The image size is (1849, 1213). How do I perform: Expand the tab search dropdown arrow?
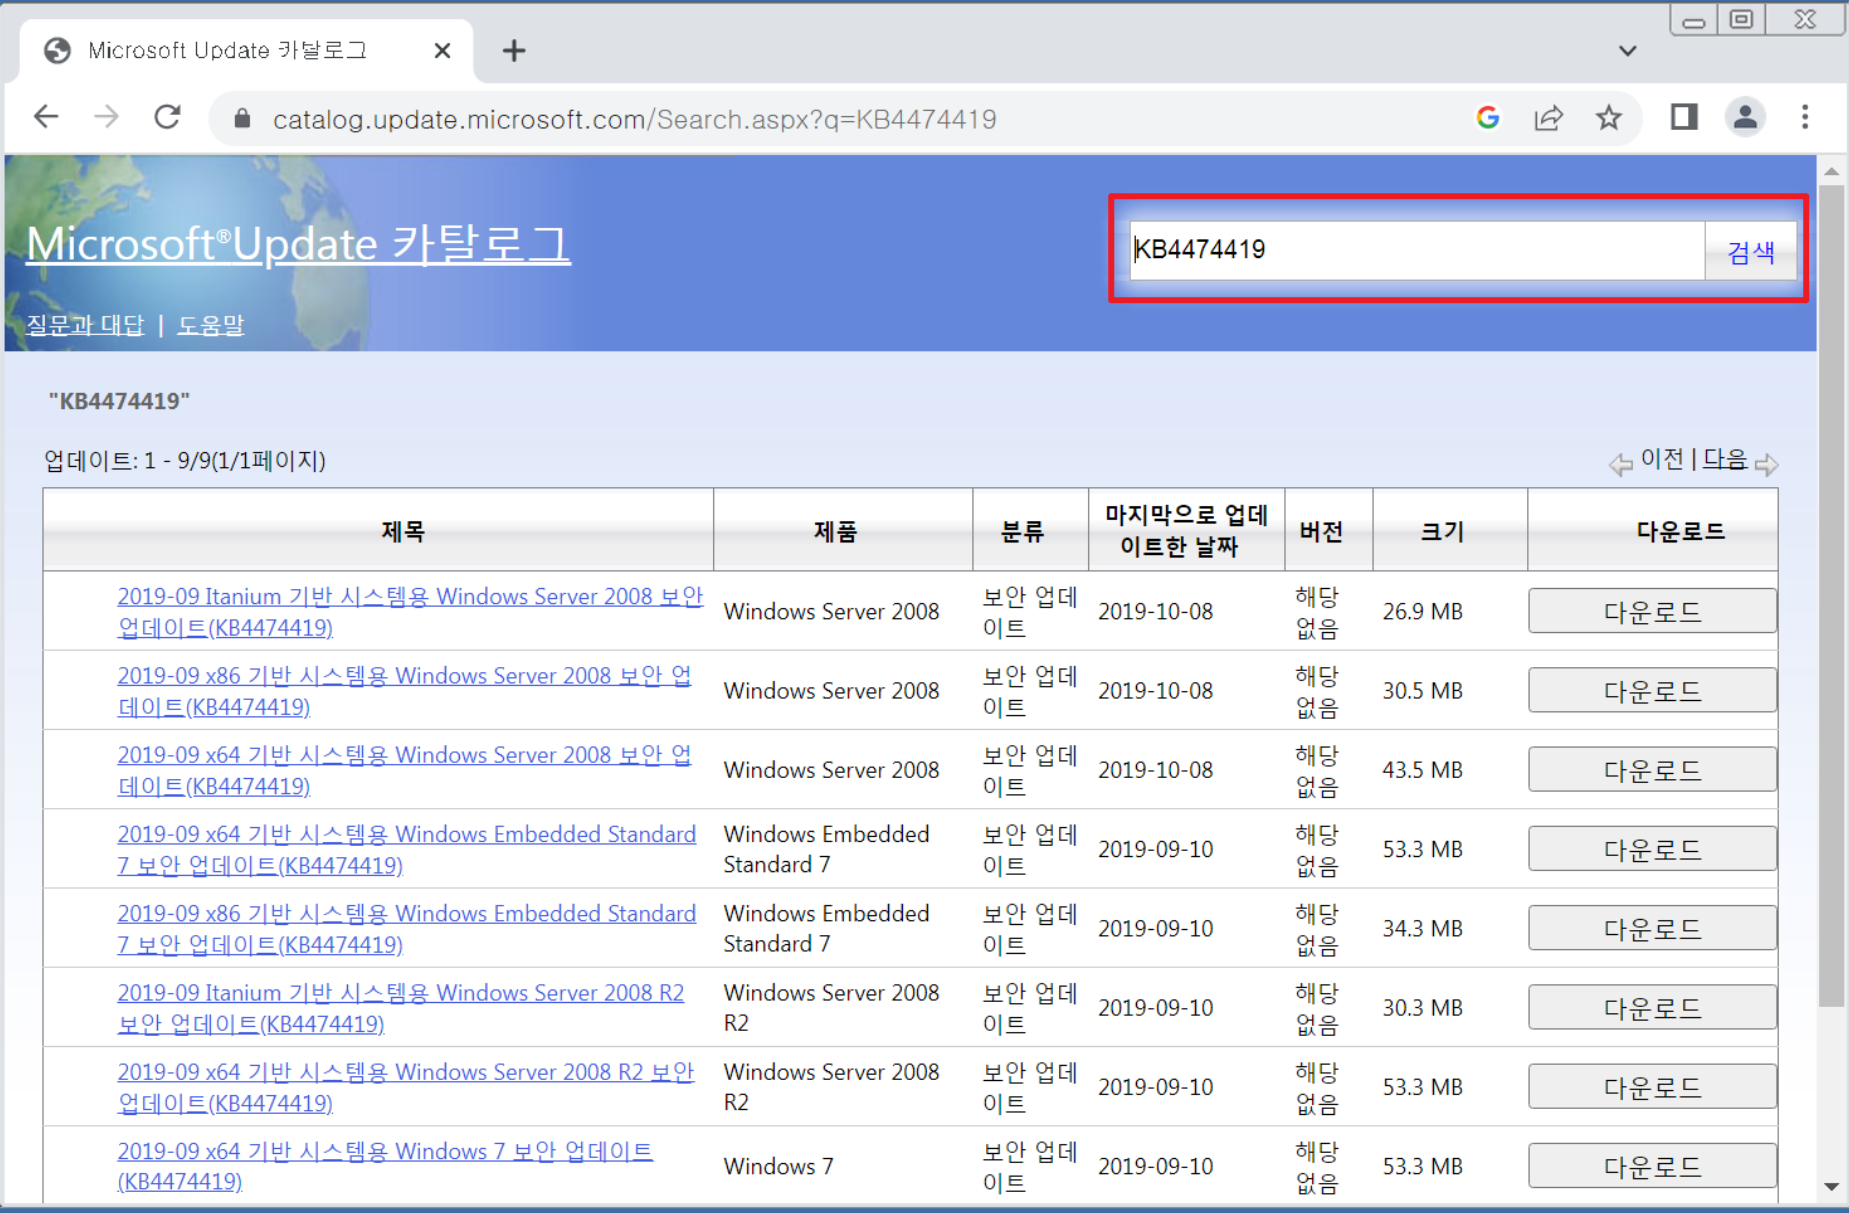(x=1627, y=50)
